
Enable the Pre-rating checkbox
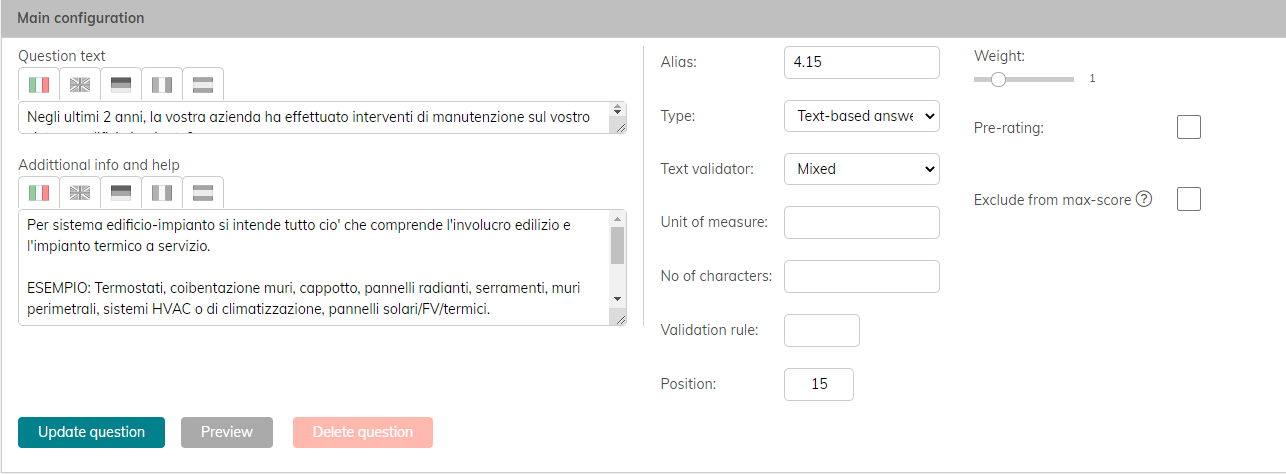(x=1189, y=127)
